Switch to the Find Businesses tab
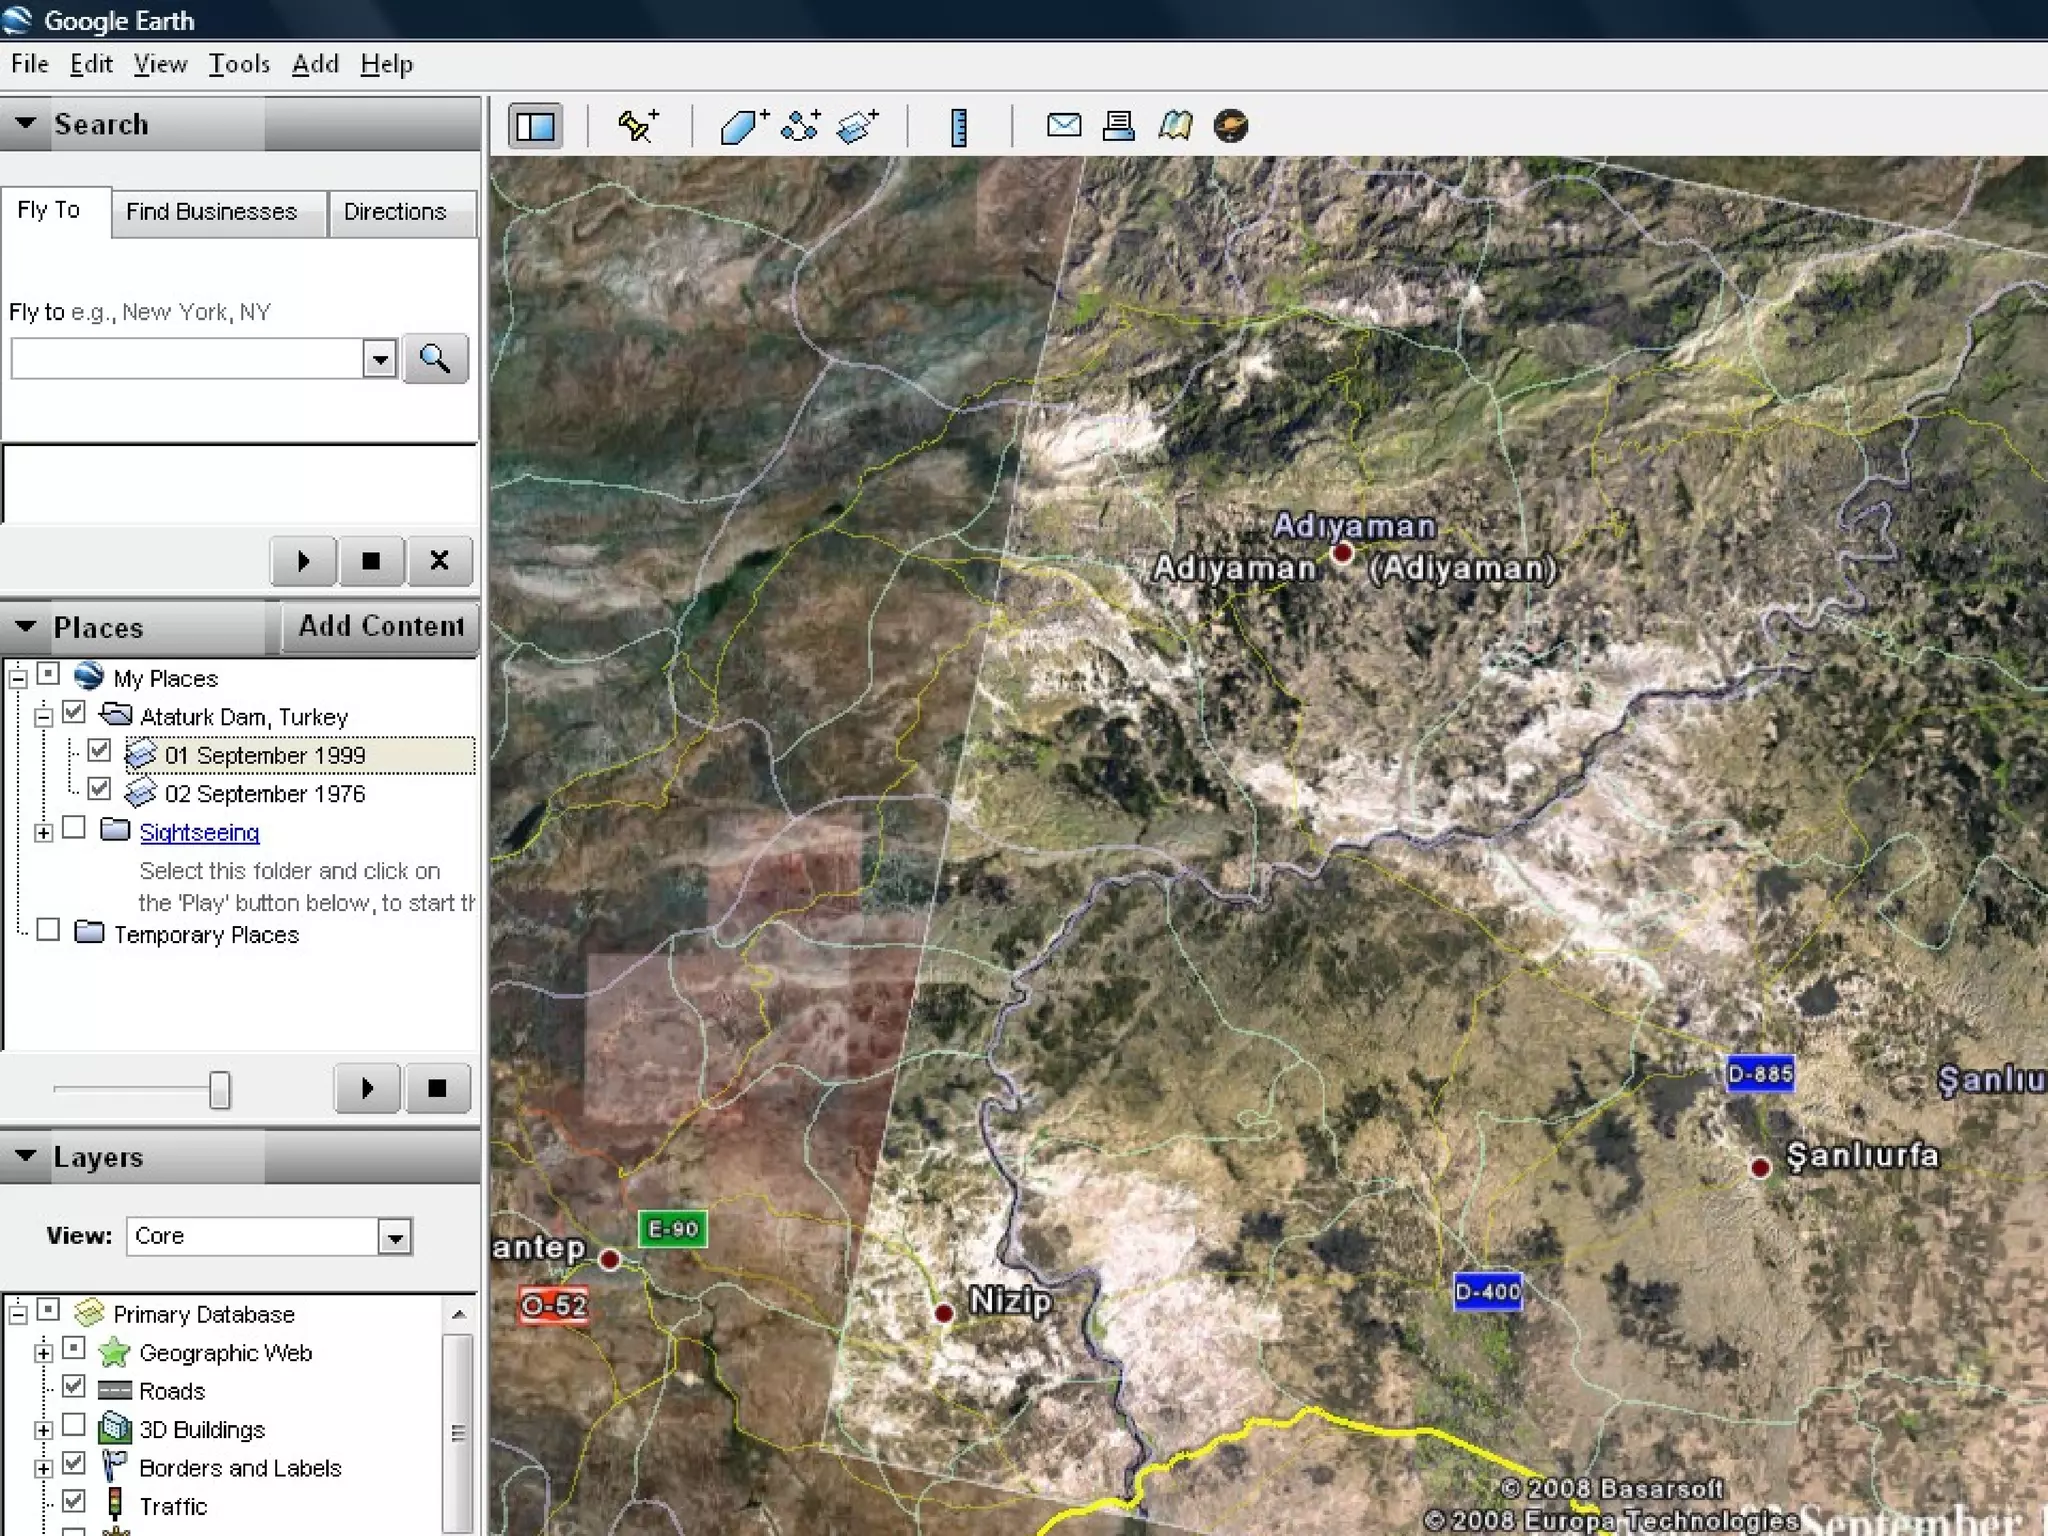The height and width of the screenshot is (1536, 2048). point(212,212)
